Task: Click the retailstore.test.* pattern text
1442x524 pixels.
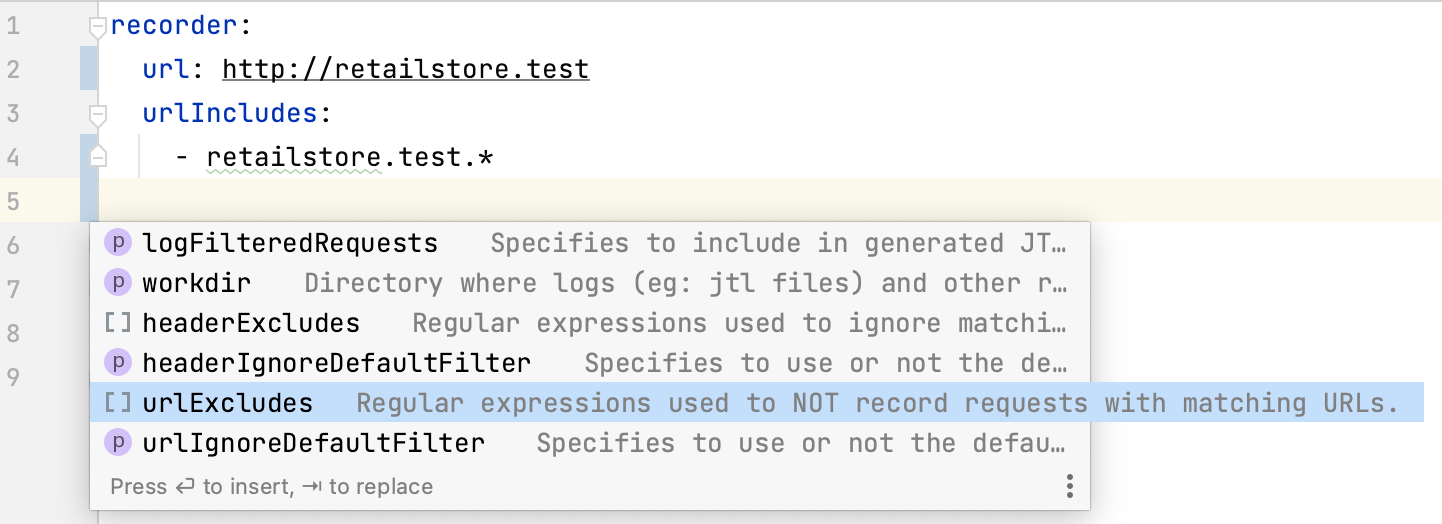Action: coord(350,157)
